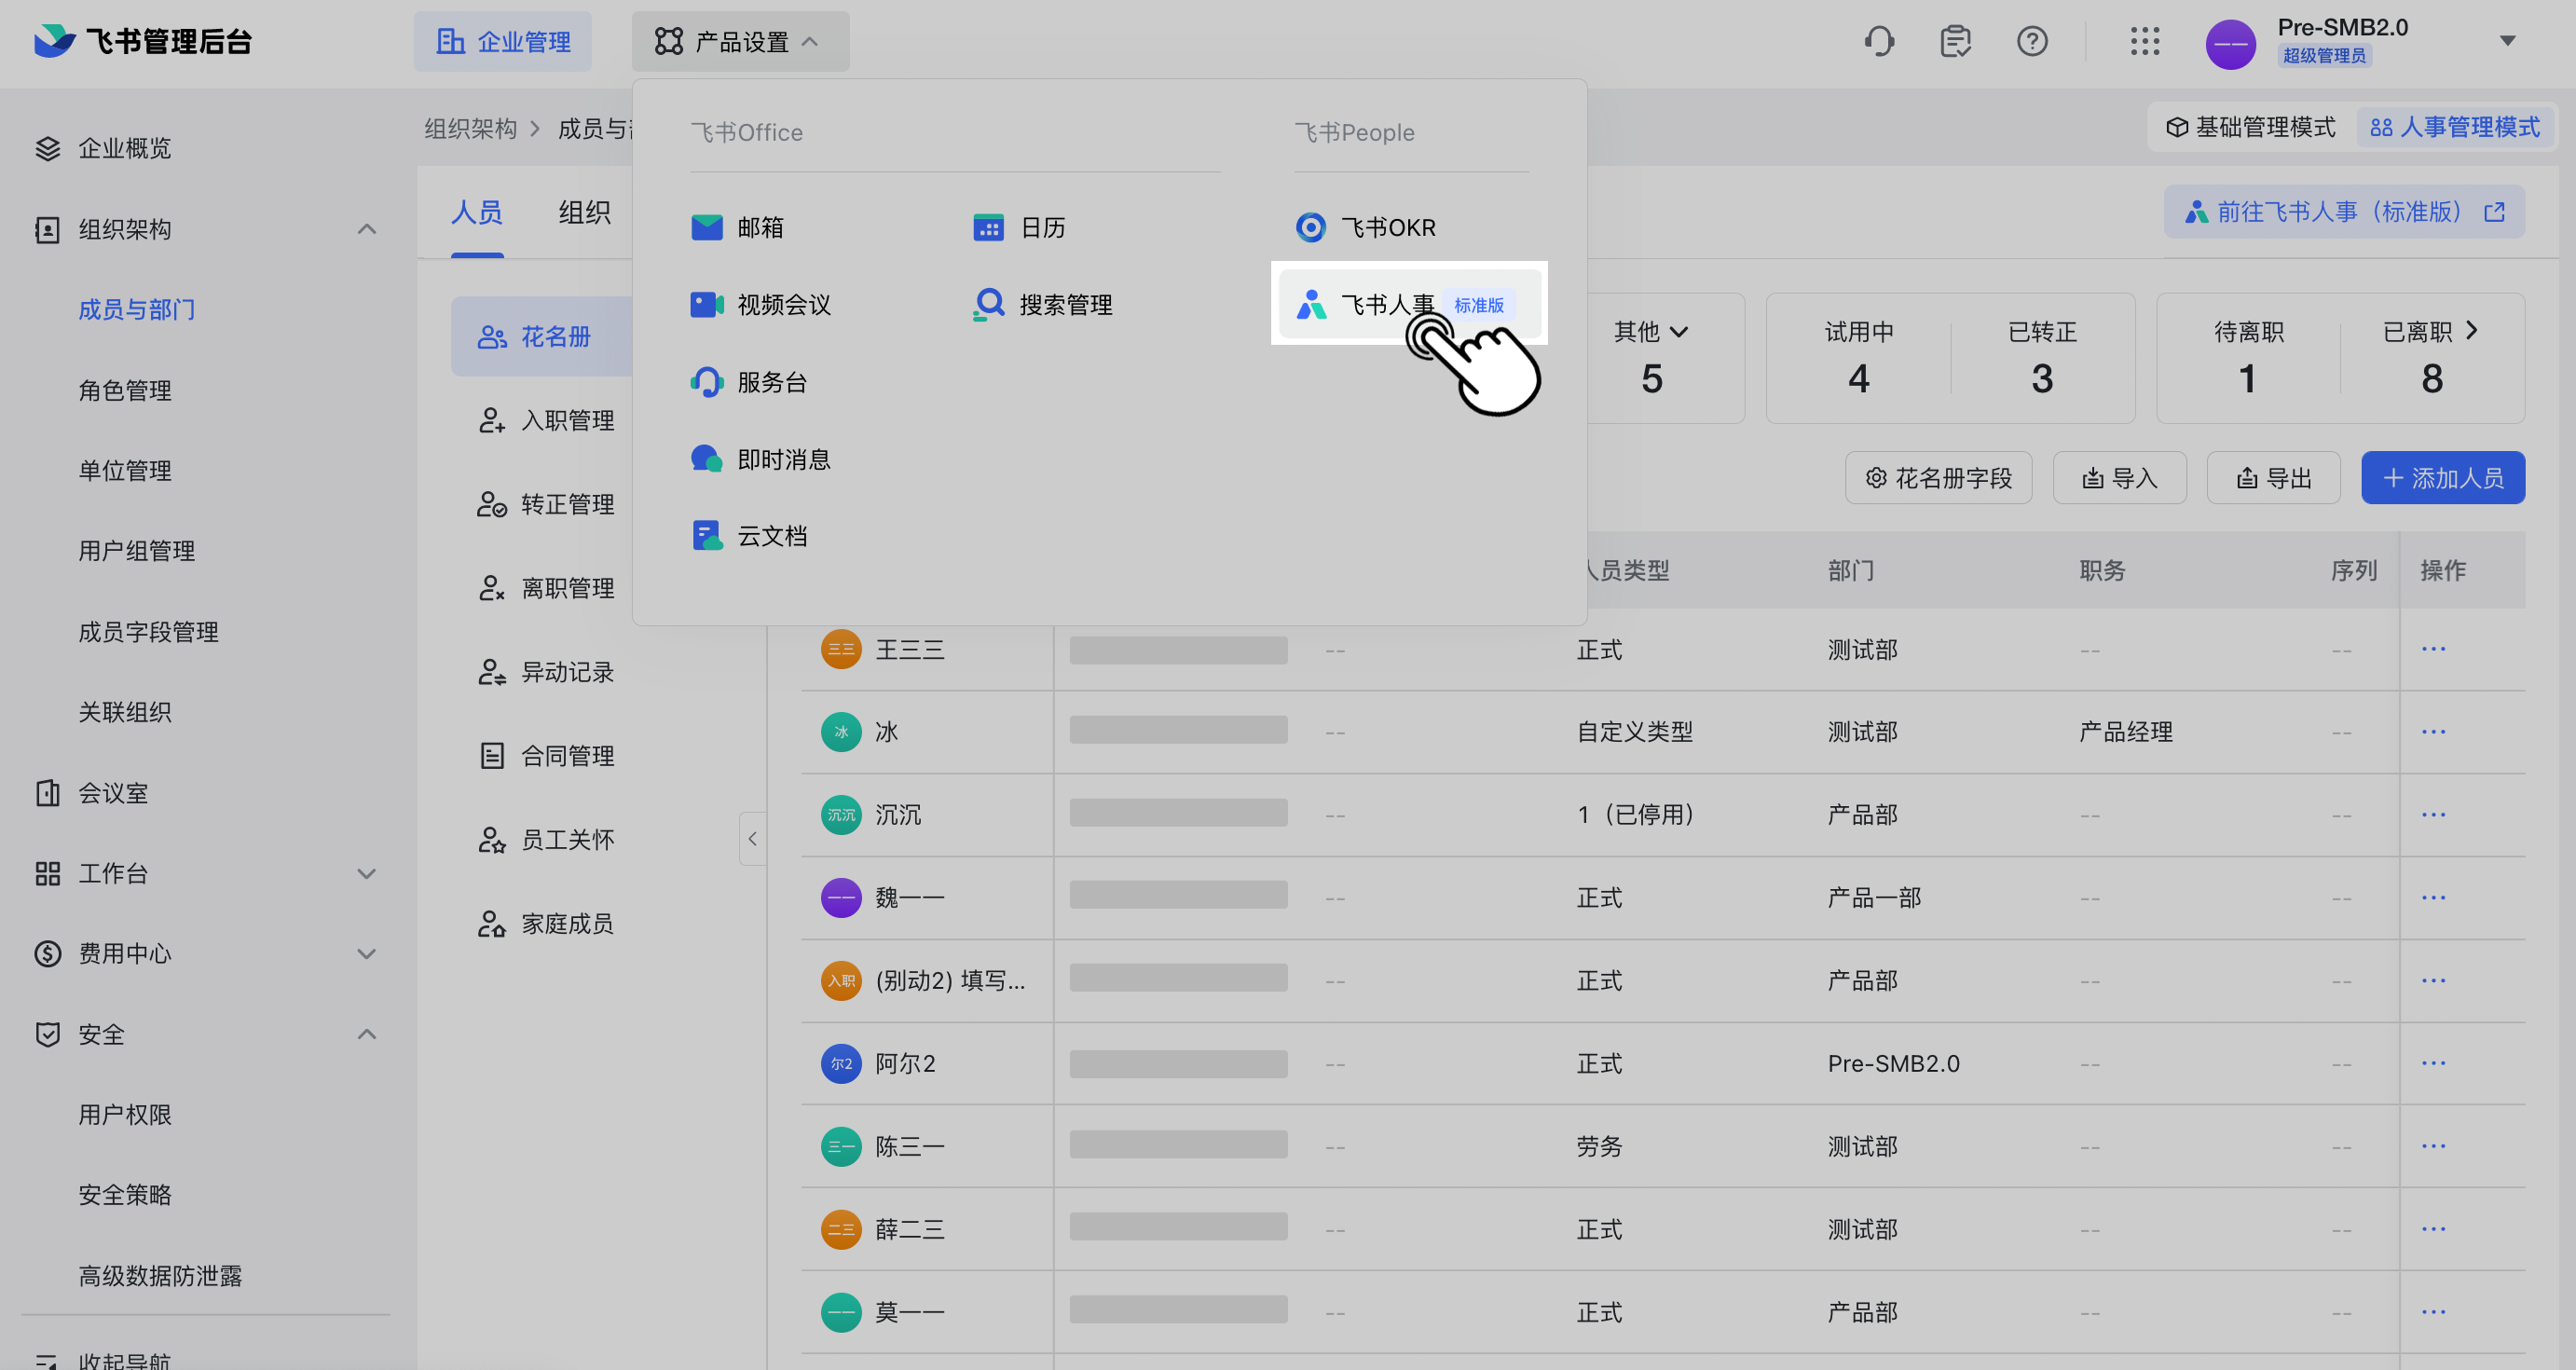The height and width of the screenshot is (1370, 2576).
Task: Open 安全策略 sidebar item
Action: [125, 1195]
